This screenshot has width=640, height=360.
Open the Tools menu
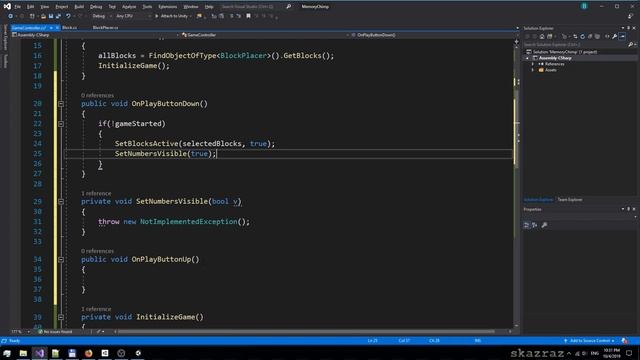click(x=147, y=7)
